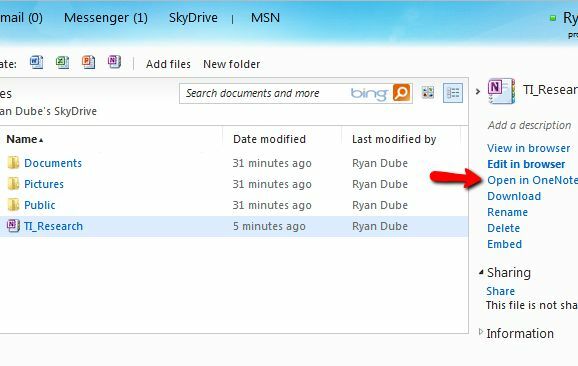Open the Documents folder
Image resolution: width=578 pixels, height=366 pixels.
[53, 163]
